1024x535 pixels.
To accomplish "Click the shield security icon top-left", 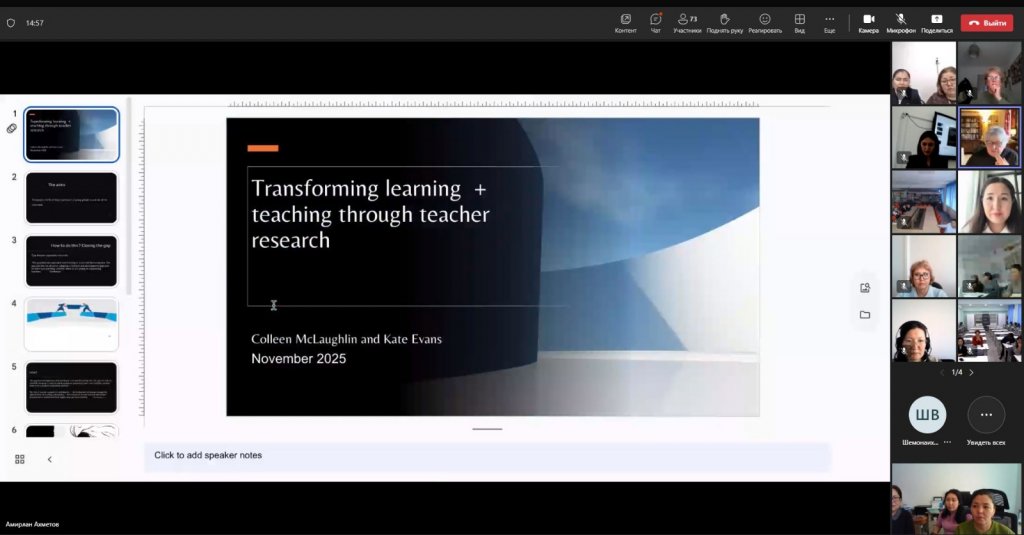I will click(11, 22).
